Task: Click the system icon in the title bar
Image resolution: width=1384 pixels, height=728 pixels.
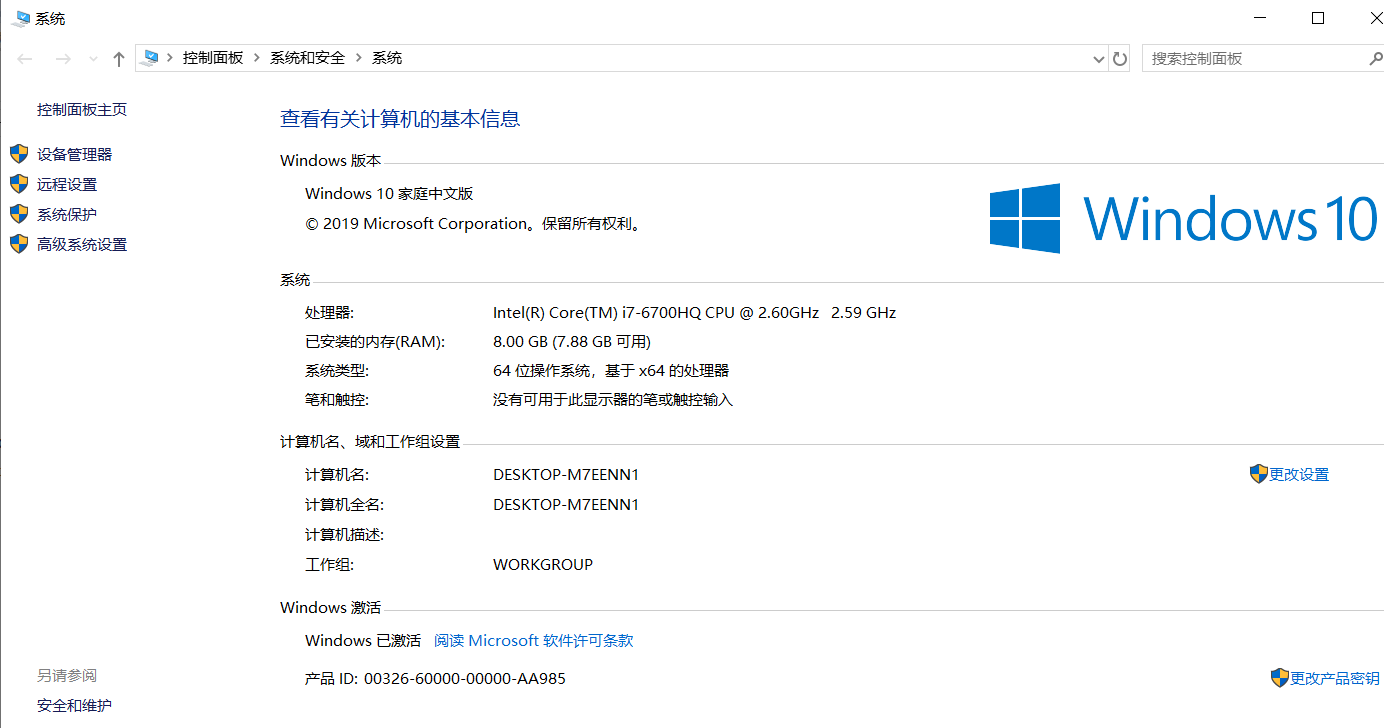Action: [20, 18]
